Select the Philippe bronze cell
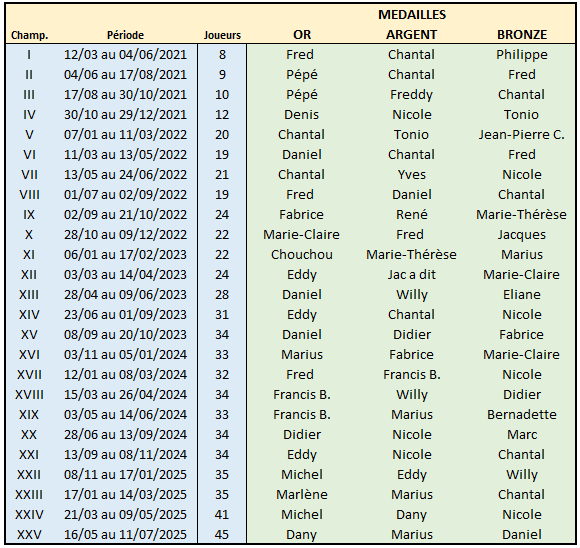 522,55
